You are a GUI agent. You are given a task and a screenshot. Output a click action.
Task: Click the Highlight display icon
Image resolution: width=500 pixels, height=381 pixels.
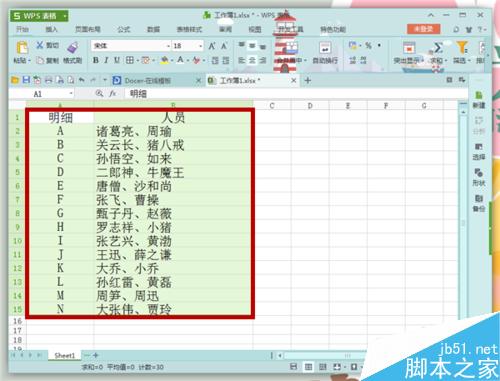pos(409,48)
